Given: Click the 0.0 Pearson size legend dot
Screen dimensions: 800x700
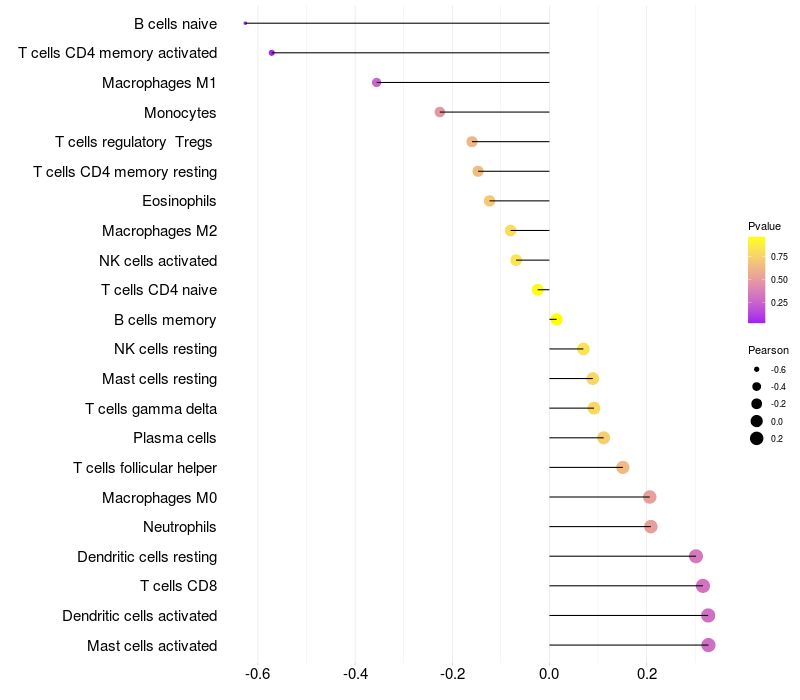Looking at the screenshot, I should [x=757, y=421].
